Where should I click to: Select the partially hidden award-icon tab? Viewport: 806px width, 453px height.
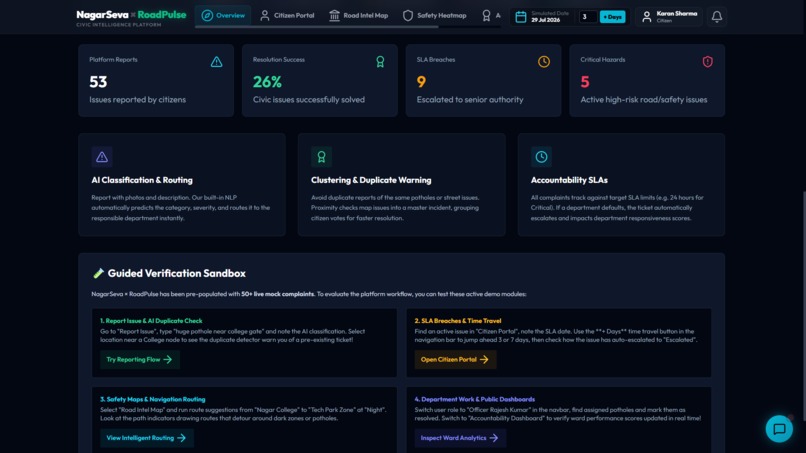(x=490, y=15)
